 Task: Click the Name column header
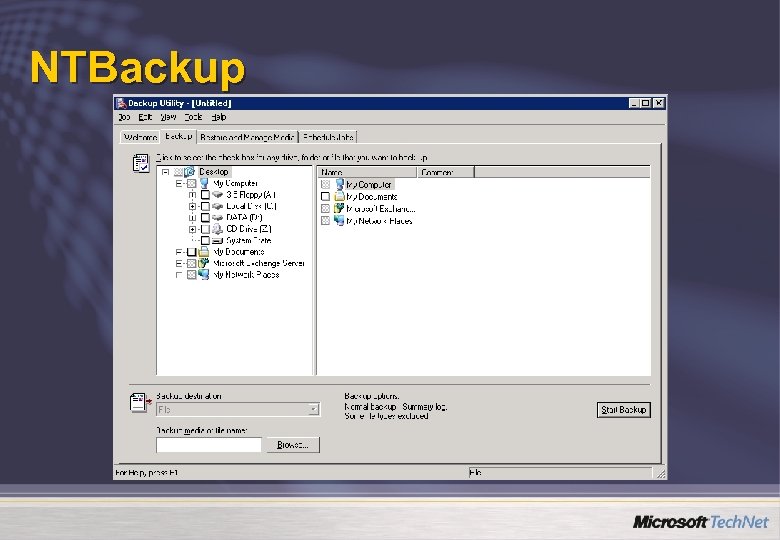(367, 173)
